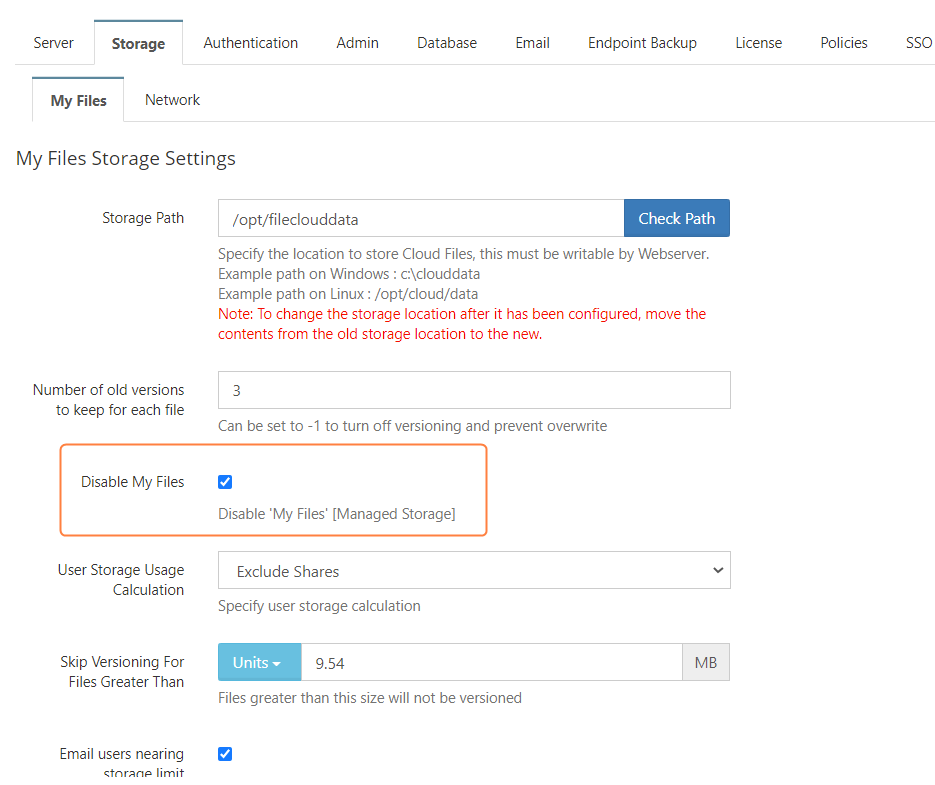935x785 pixels.
Task: Click the Check Path button
Action: point(677,218)
